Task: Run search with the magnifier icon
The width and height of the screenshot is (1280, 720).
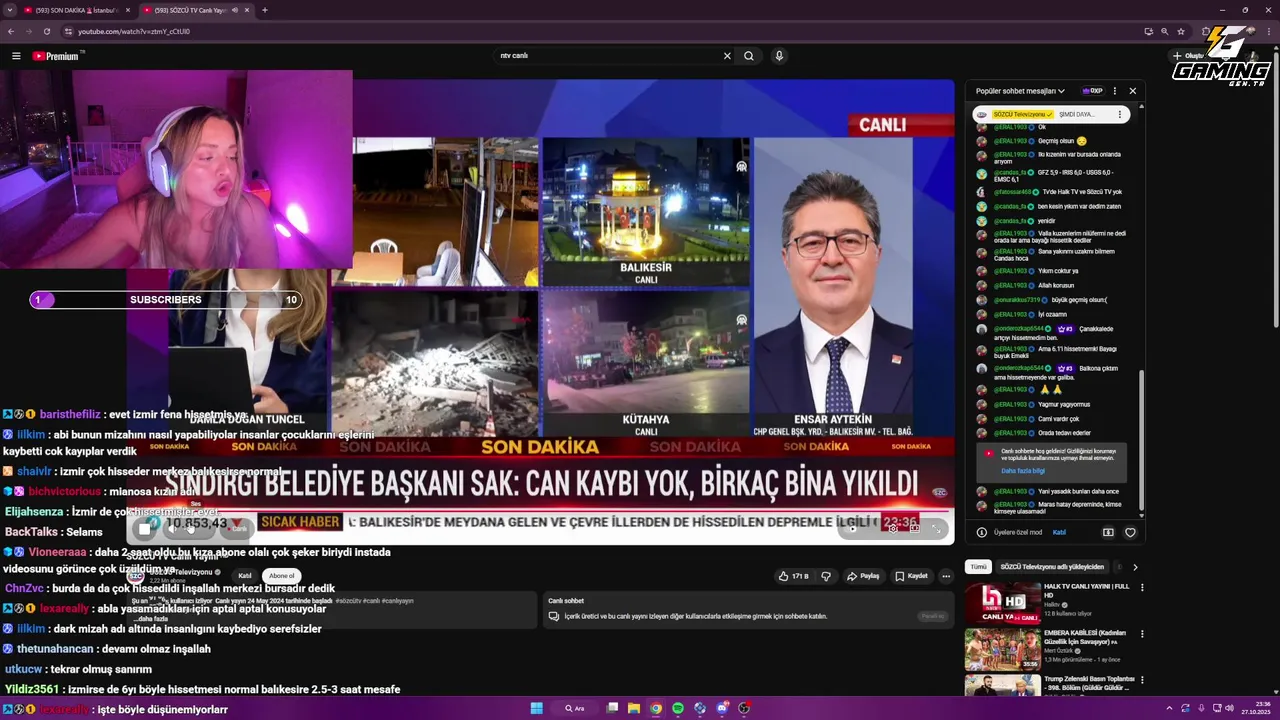Action: 748,56
